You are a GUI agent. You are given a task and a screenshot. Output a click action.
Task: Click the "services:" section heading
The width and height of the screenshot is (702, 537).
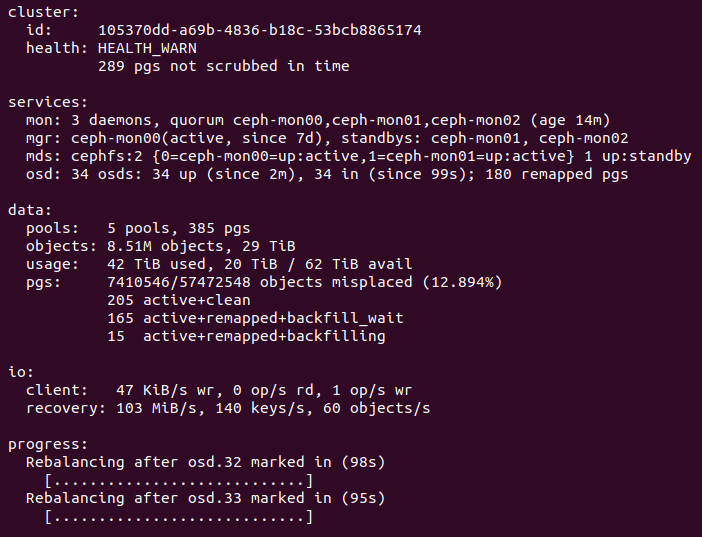tap(48, 102)
